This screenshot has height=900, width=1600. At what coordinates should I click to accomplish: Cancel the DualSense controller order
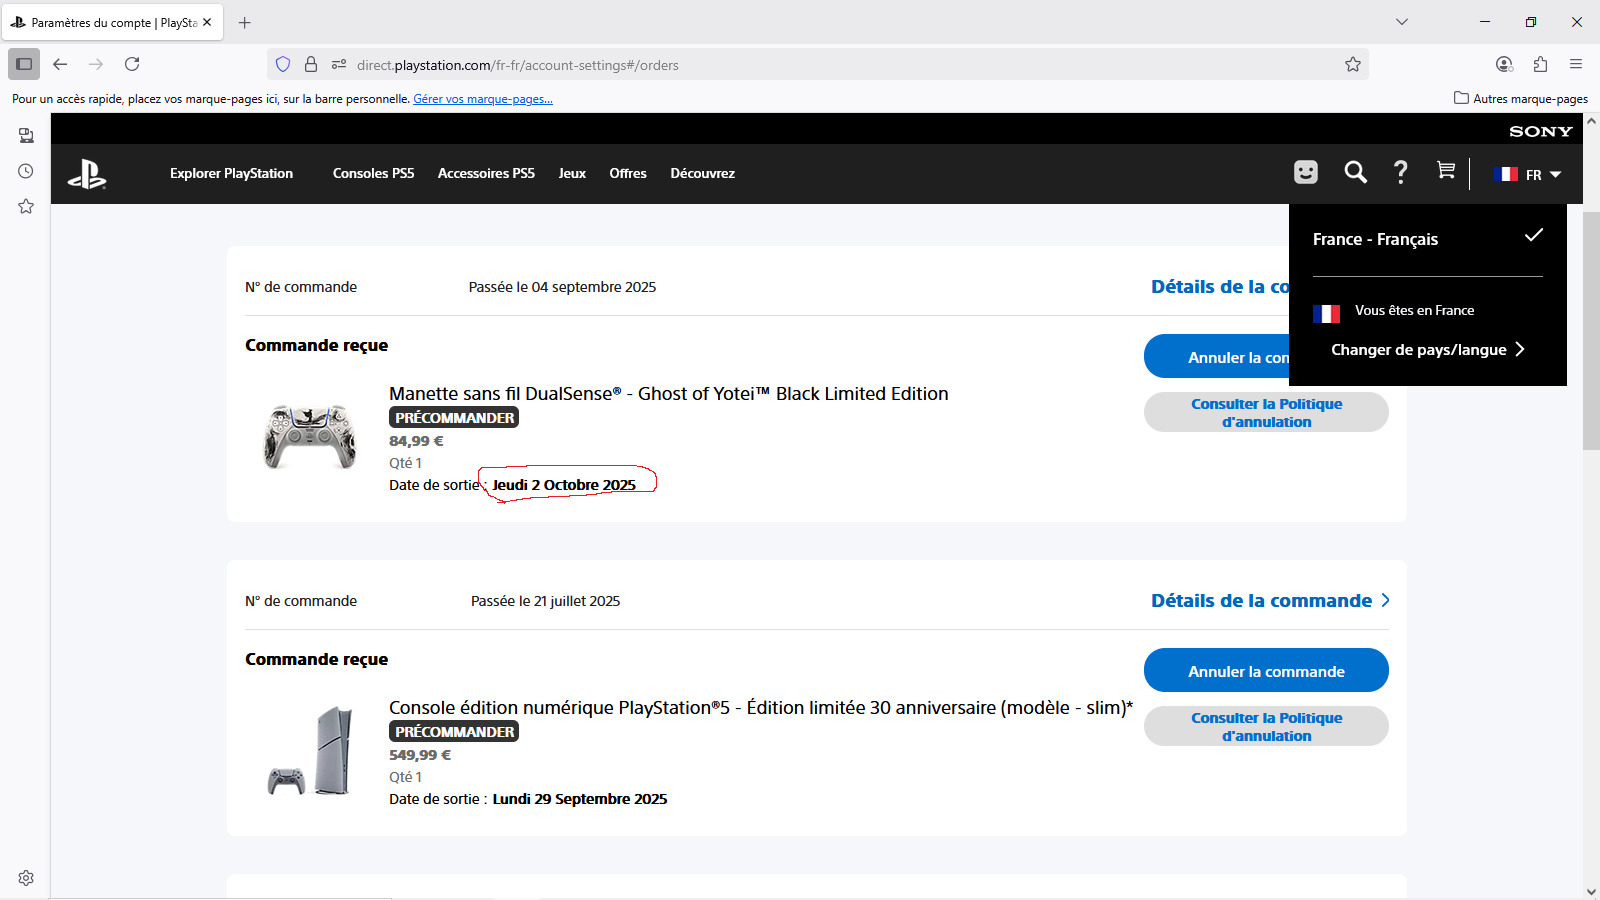(x=1216, y=356)
